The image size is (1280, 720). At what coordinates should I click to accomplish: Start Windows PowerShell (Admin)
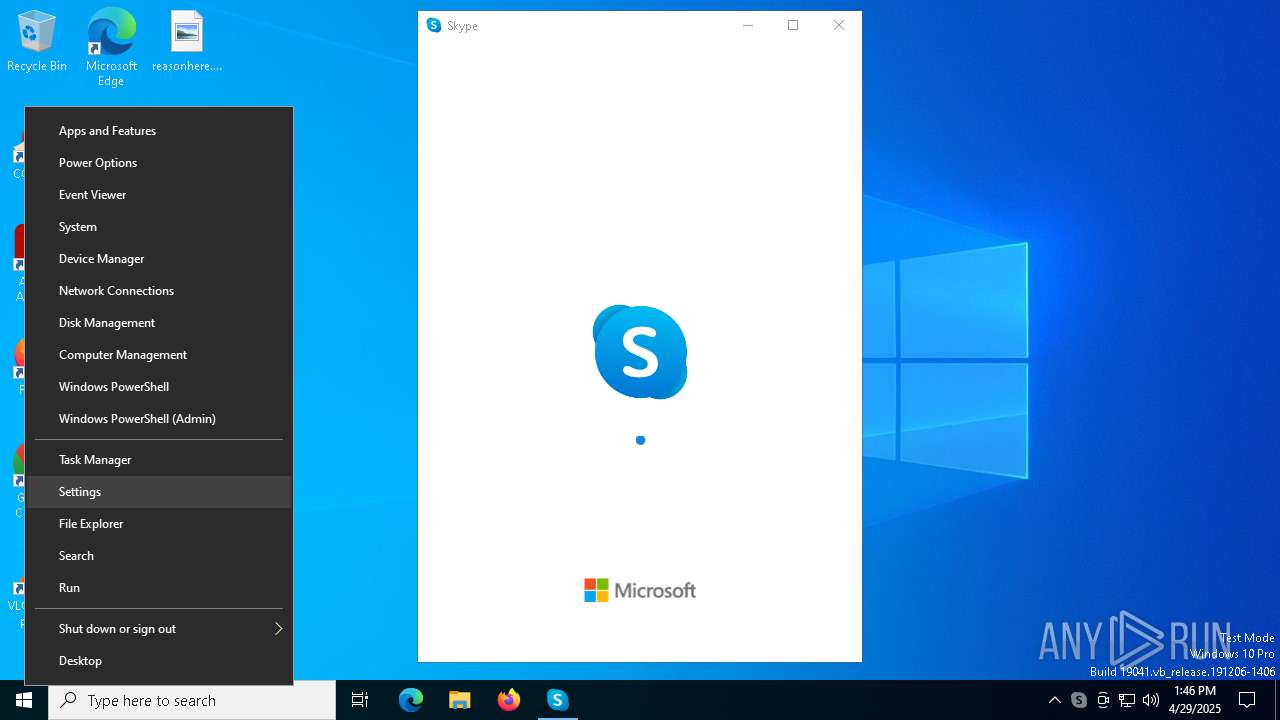tap(159, 419)
